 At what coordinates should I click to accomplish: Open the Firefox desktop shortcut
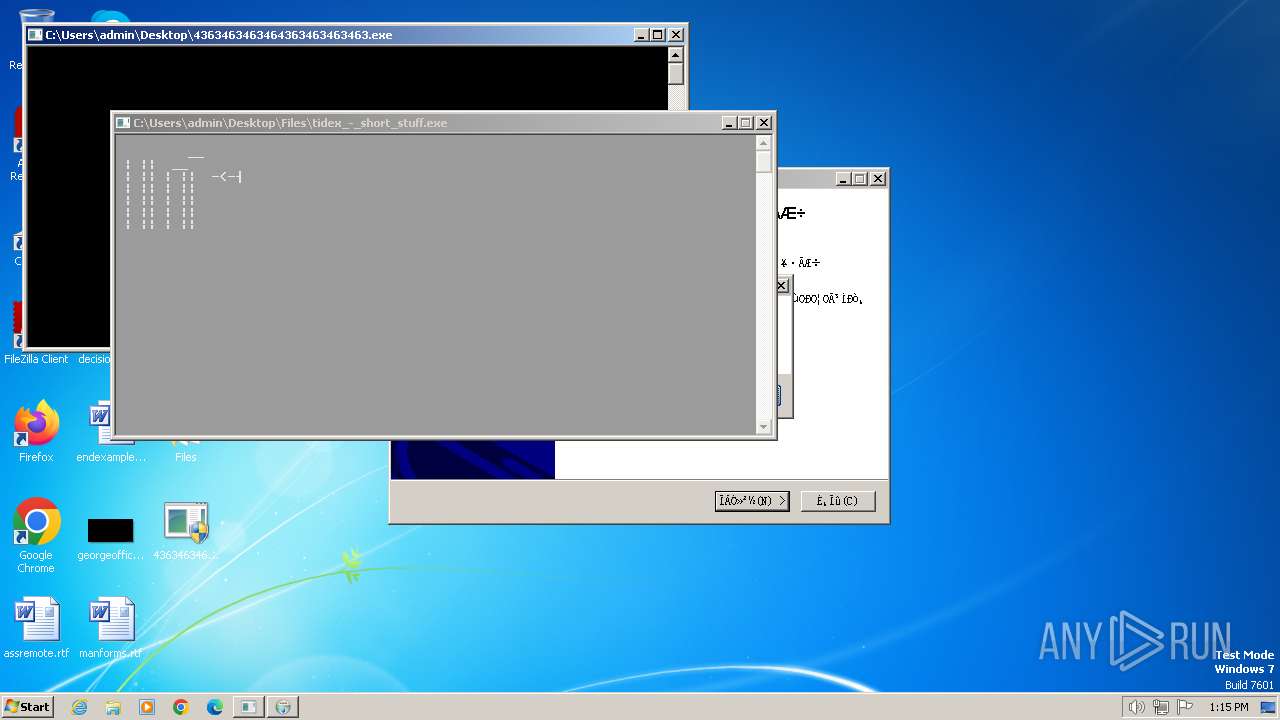click(36, 432)
